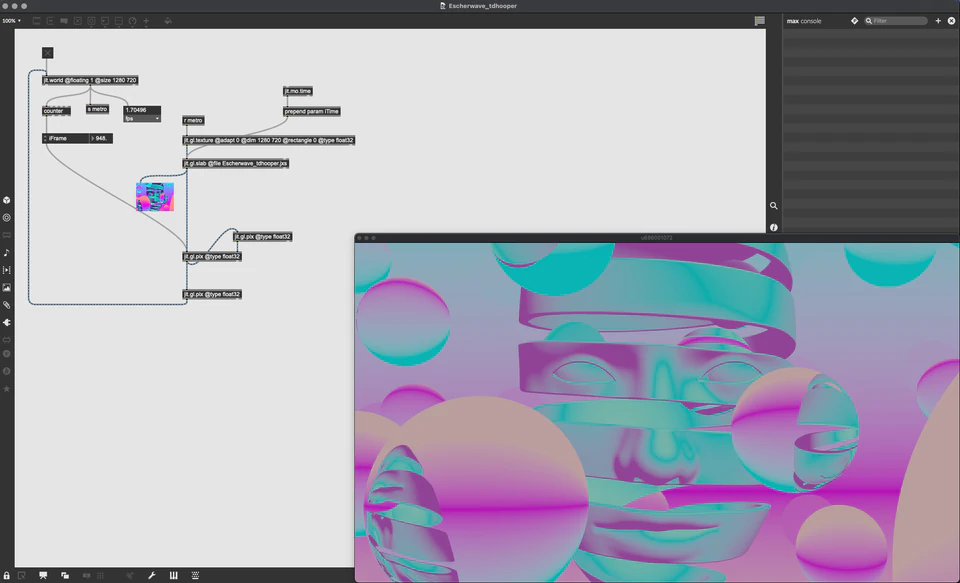Image resolution: width=960 pixels, height=583 pixels.
Task: Select the r metro object
Action: (x=193, y=121)
